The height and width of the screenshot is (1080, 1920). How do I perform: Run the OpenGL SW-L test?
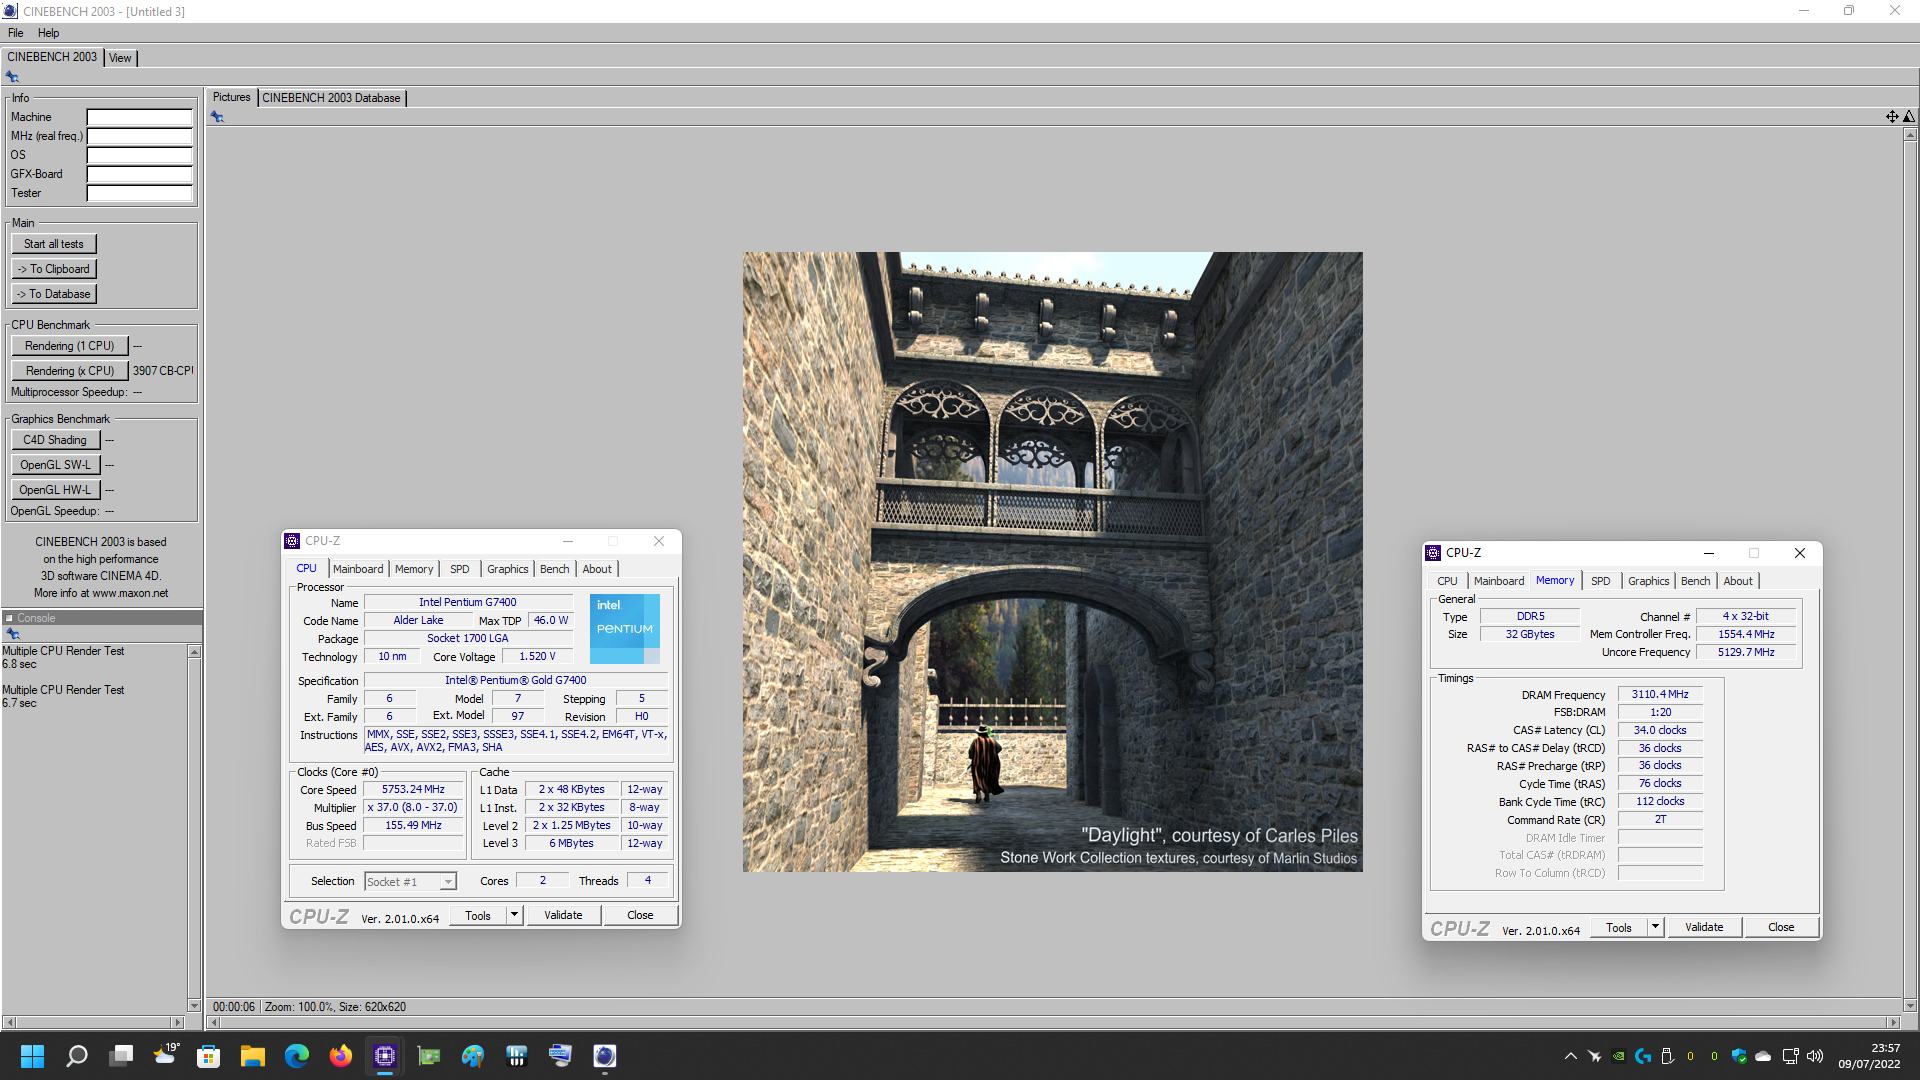pos(55,465)
